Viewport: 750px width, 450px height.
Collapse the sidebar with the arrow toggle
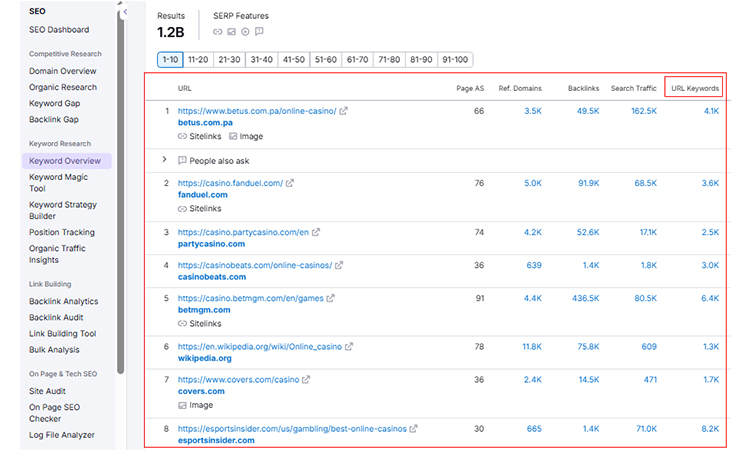(x=125, y=11)
